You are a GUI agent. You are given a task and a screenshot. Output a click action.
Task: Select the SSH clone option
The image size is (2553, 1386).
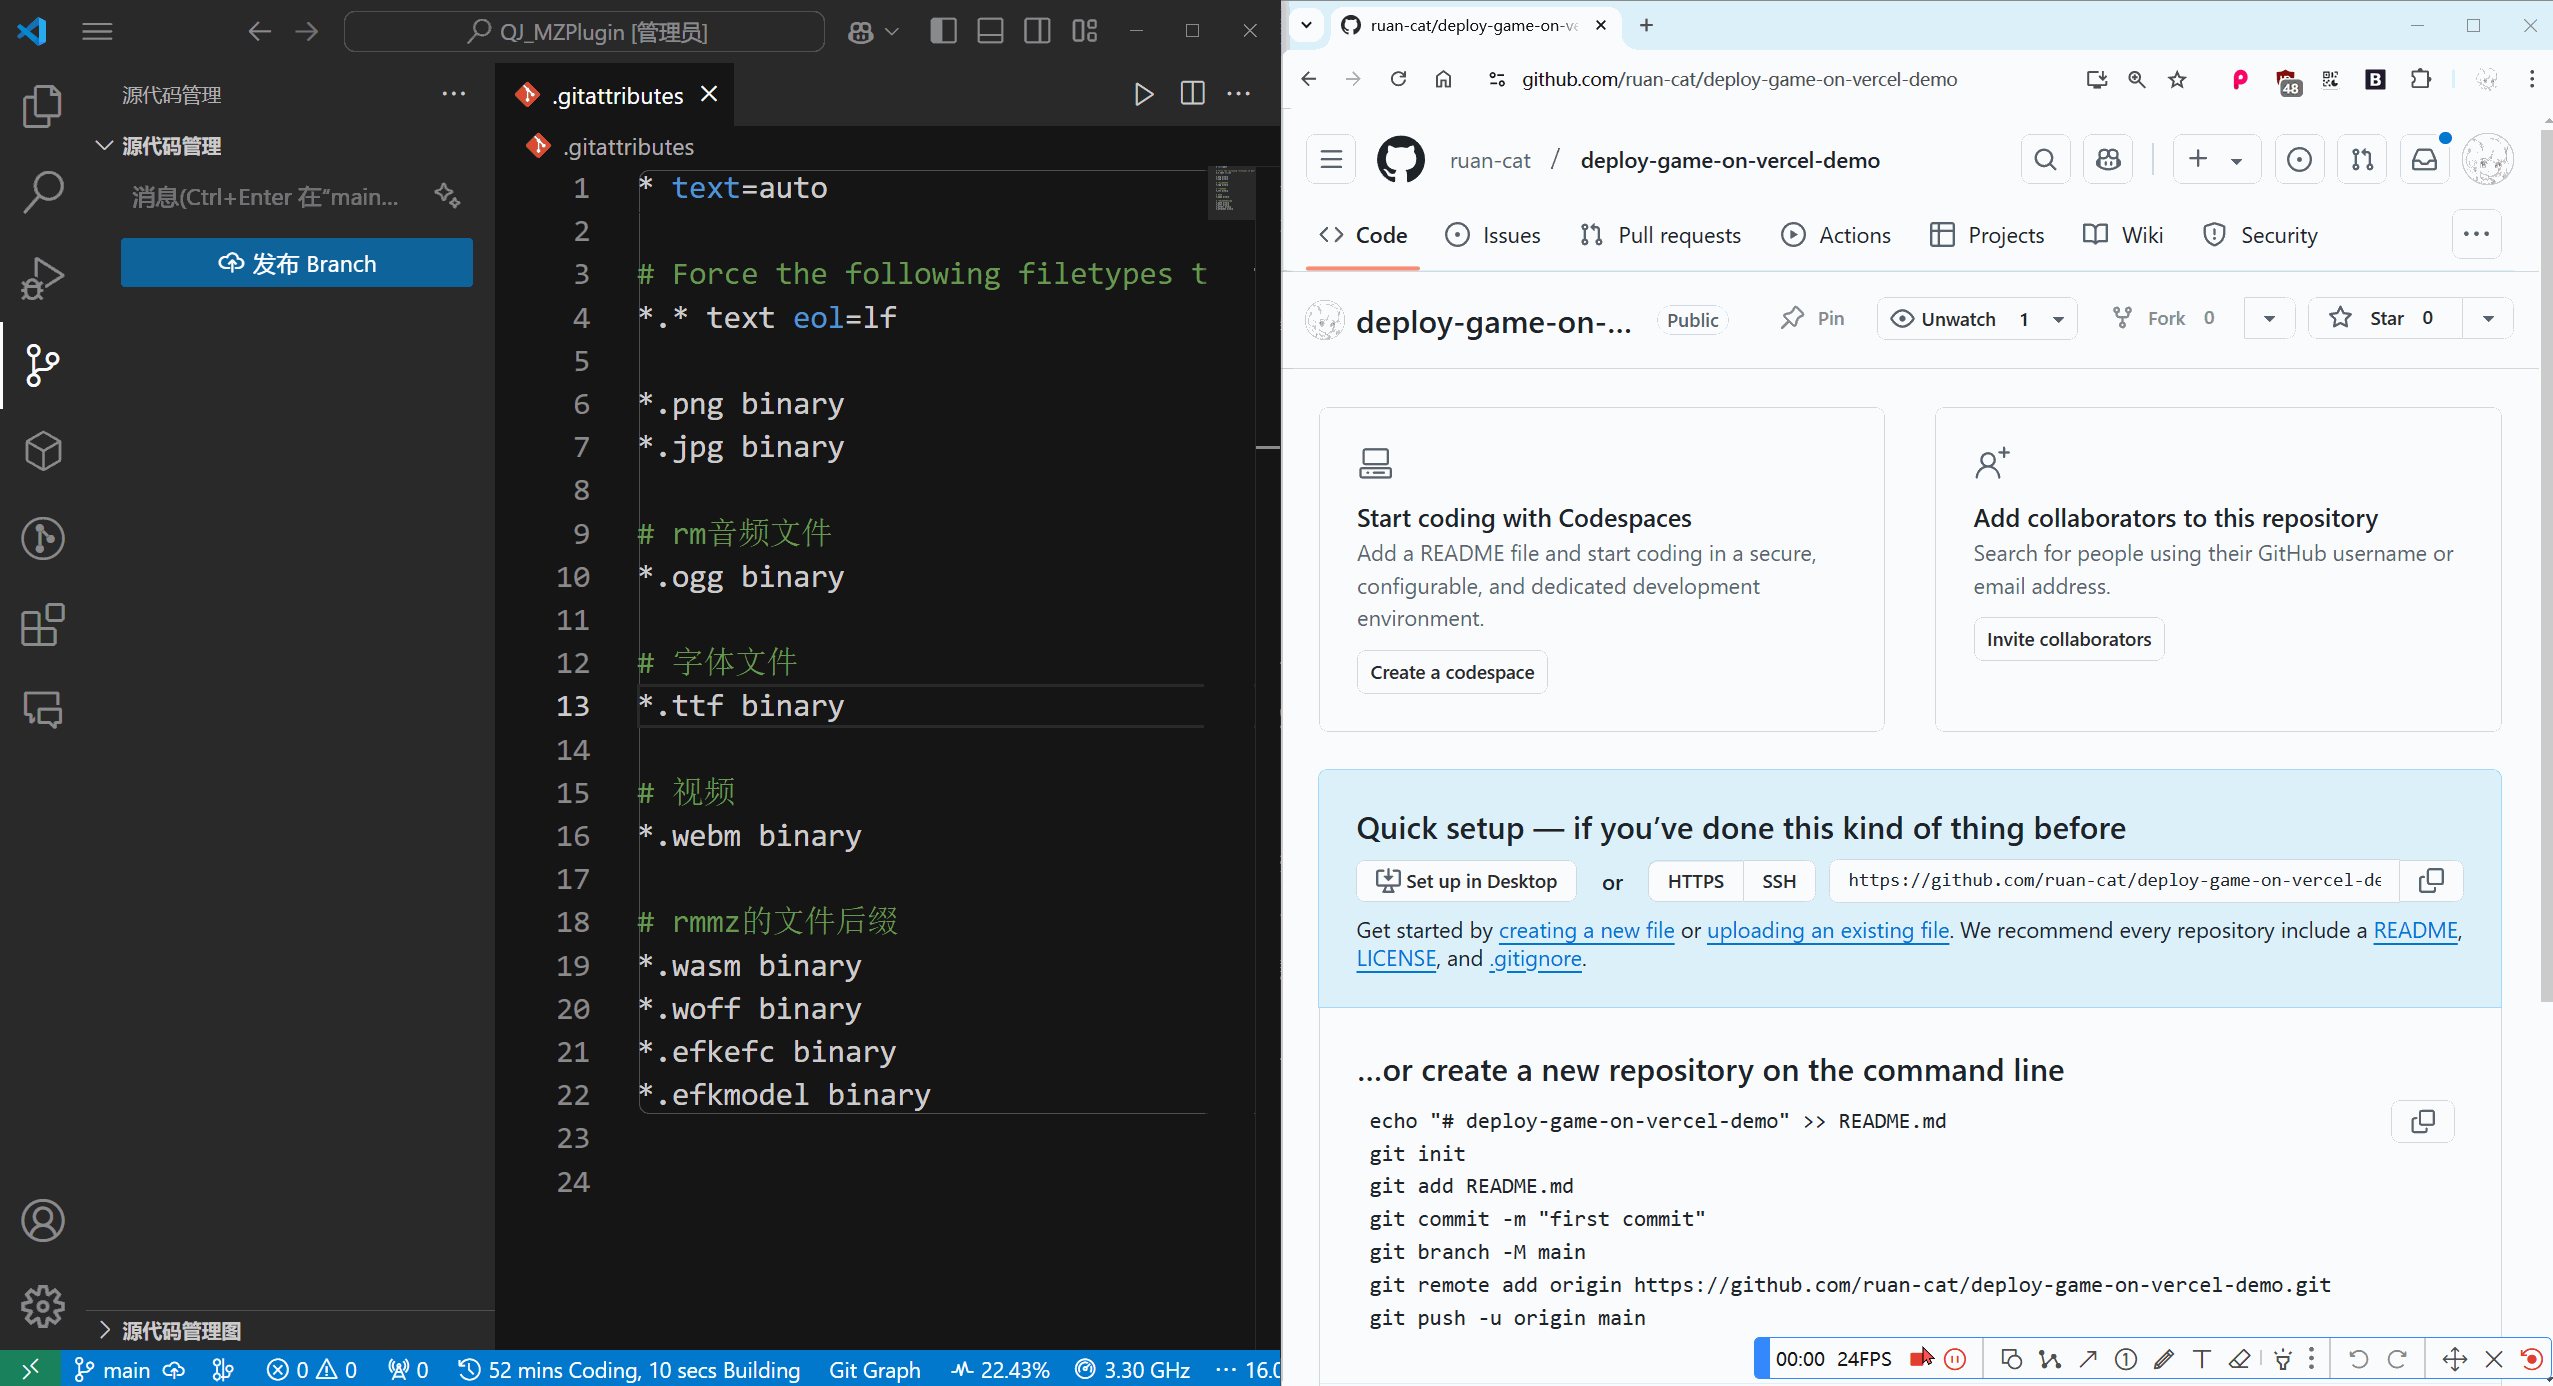pyautogui.click(x=1779, y=881)
